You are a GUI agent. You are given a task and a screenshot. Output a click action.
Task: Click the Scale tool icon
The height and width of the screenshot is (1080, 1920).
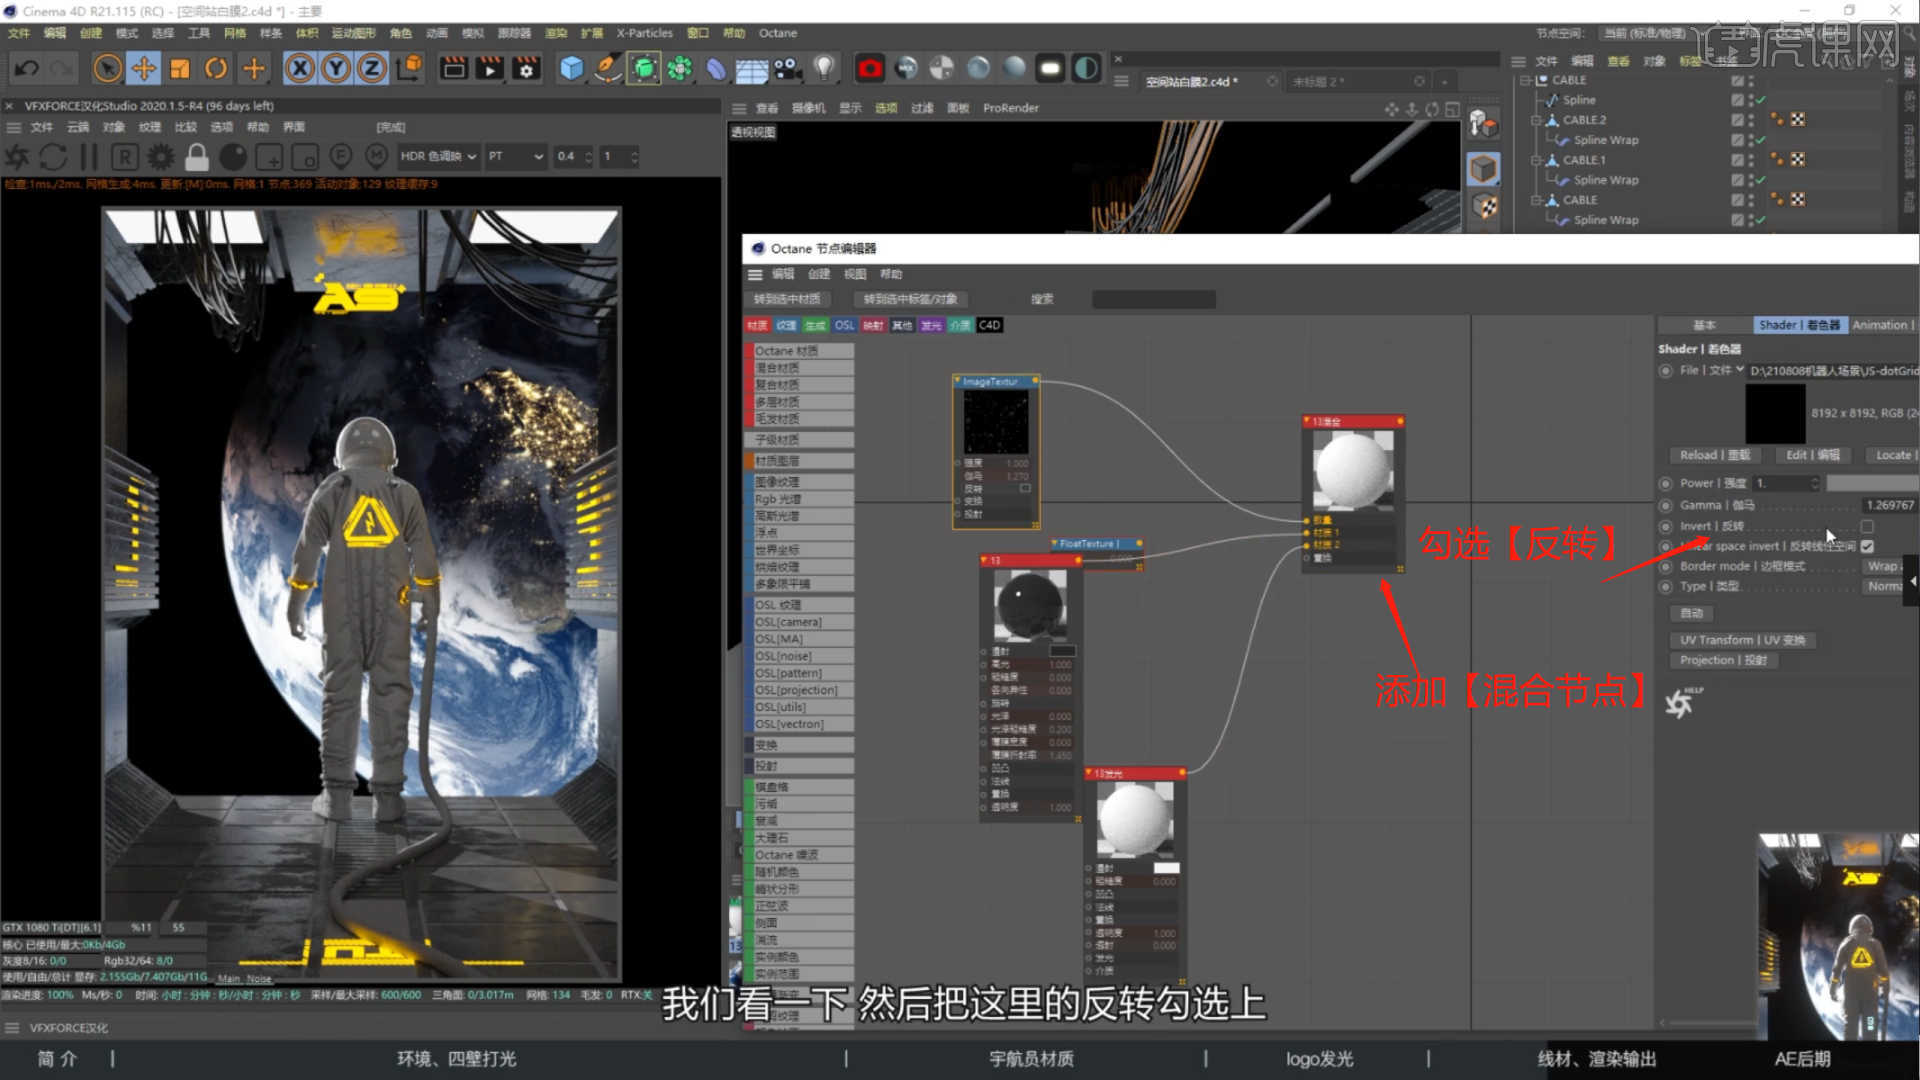point(180,68)
